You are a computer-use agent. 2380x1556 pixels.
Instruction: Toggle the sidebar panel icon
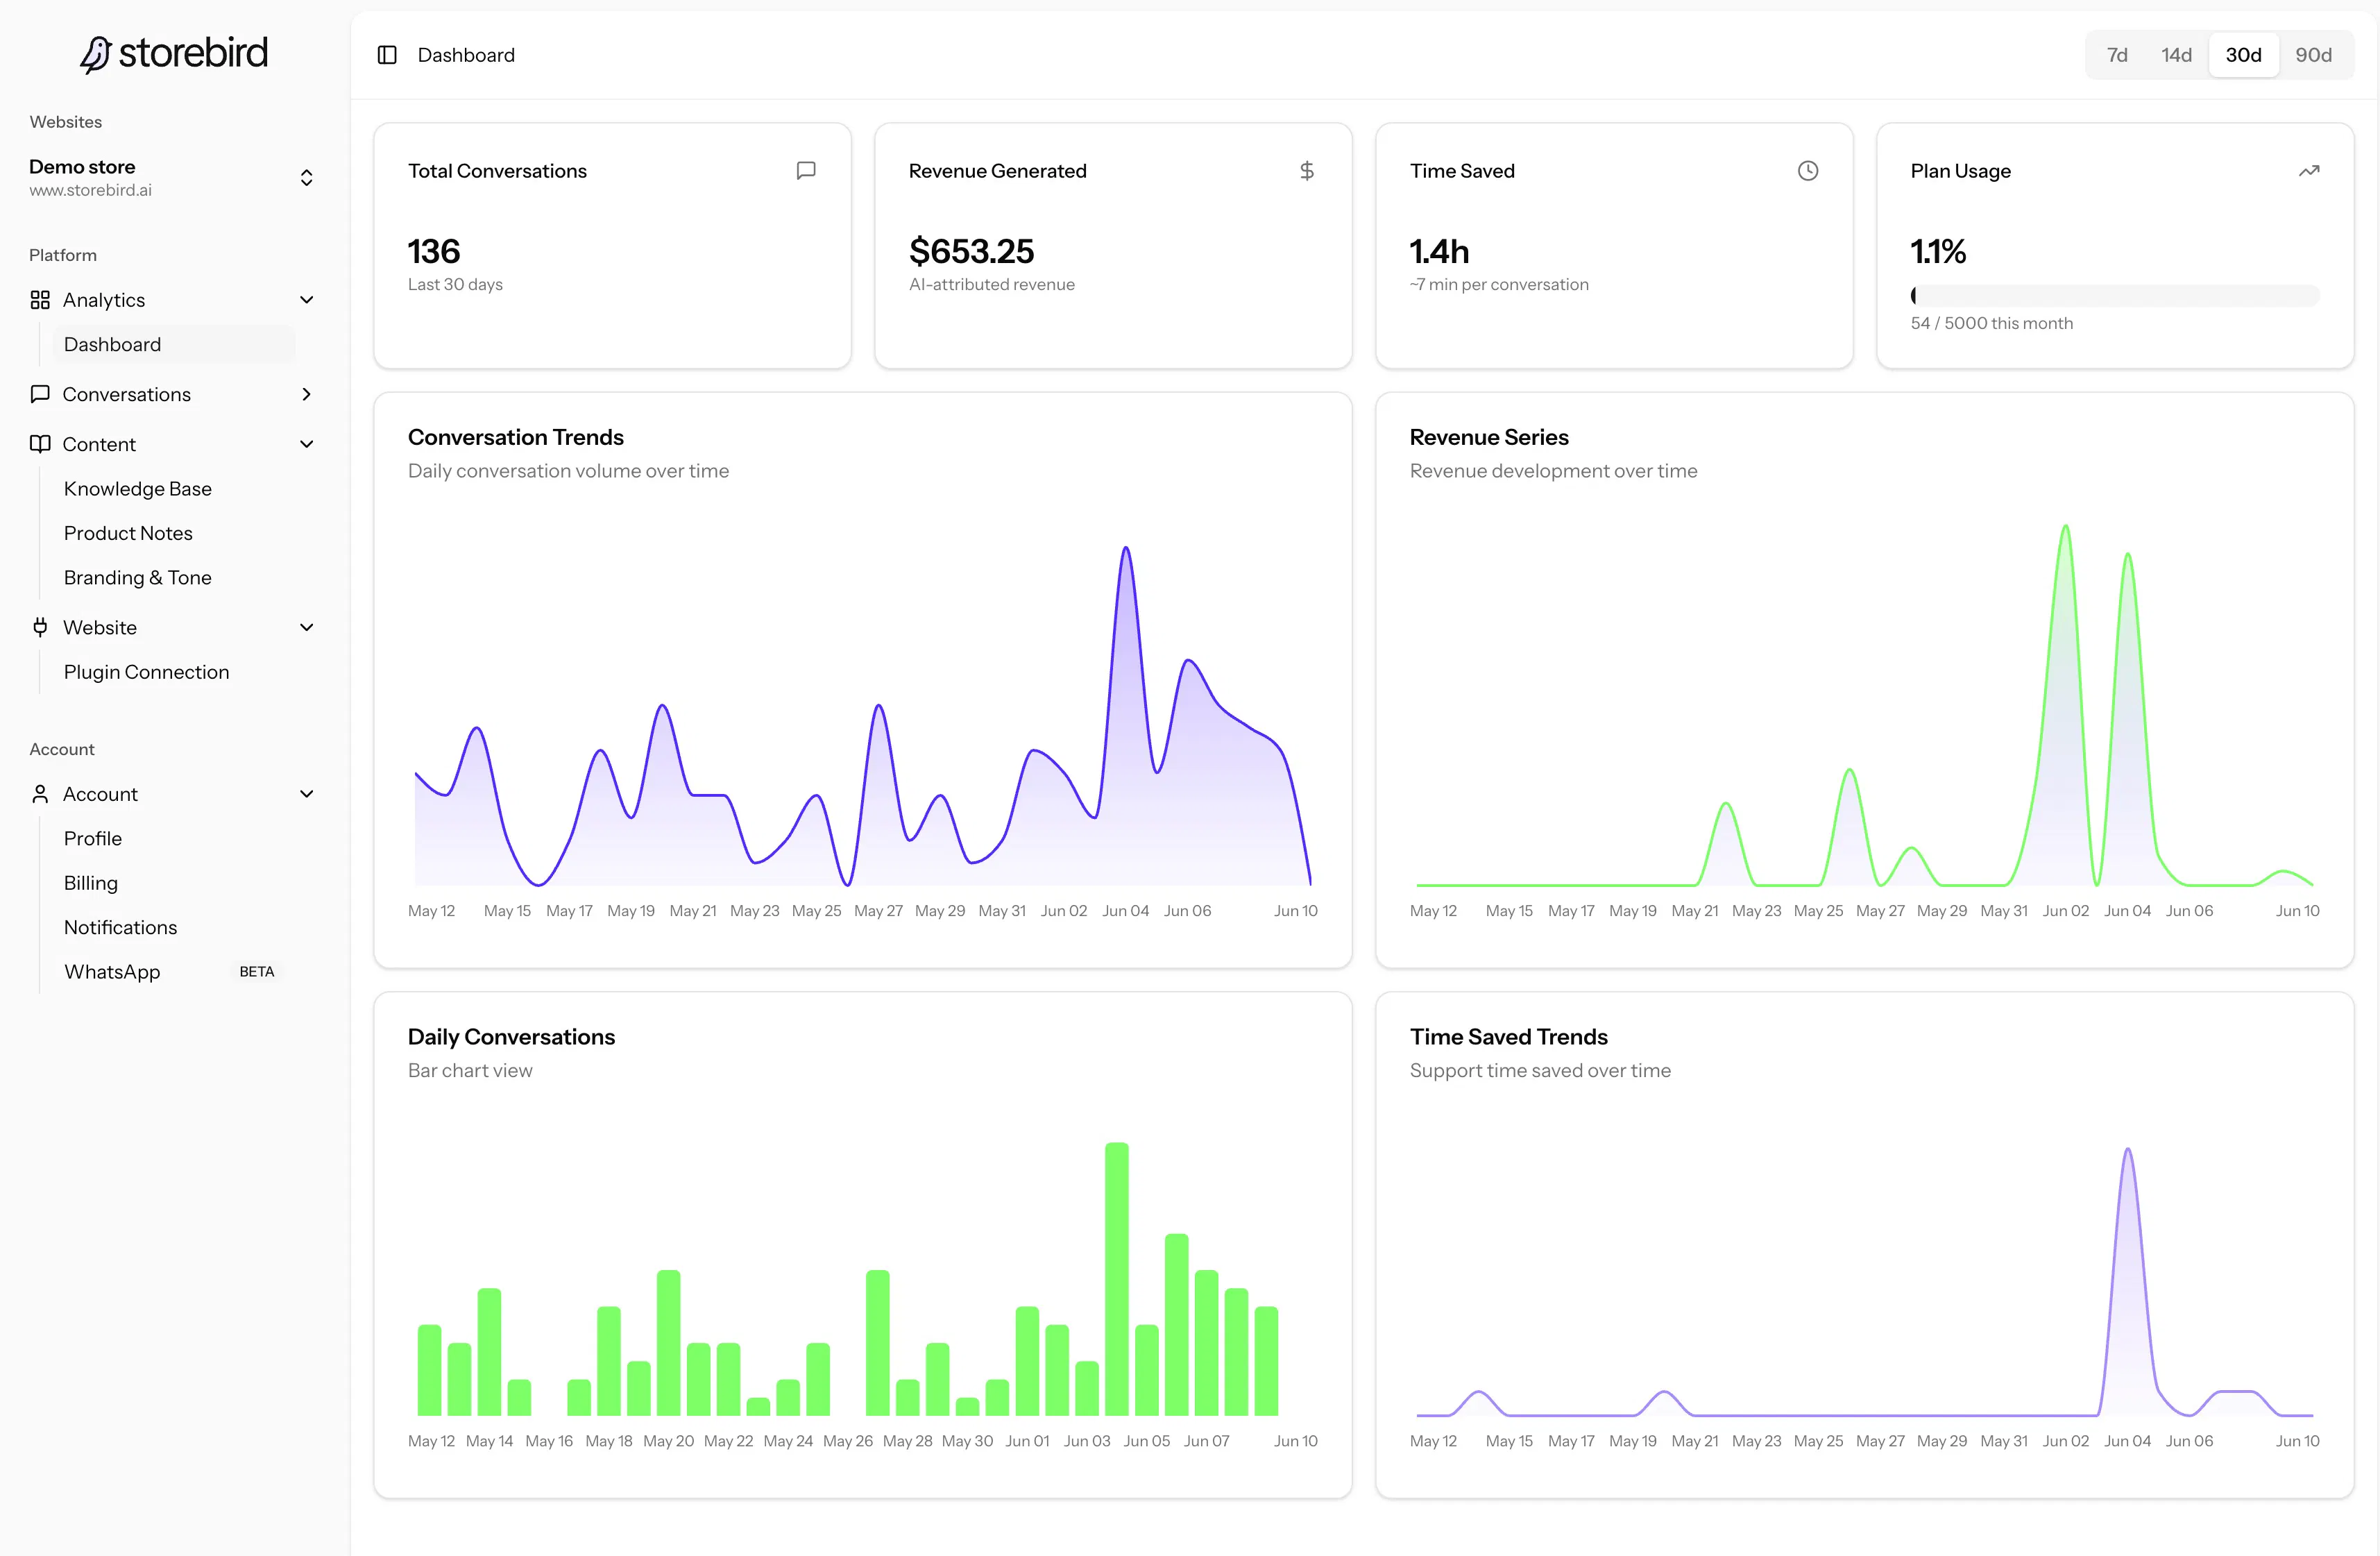(387, 55)
